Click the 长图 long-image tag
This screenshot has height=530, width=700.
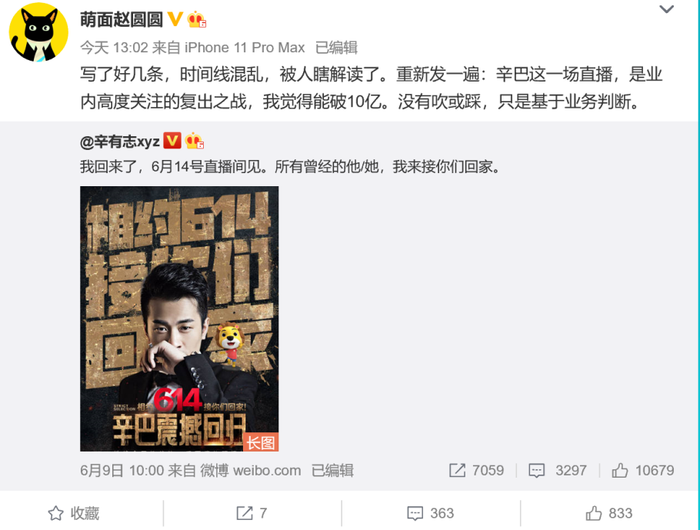coord(261,442)
